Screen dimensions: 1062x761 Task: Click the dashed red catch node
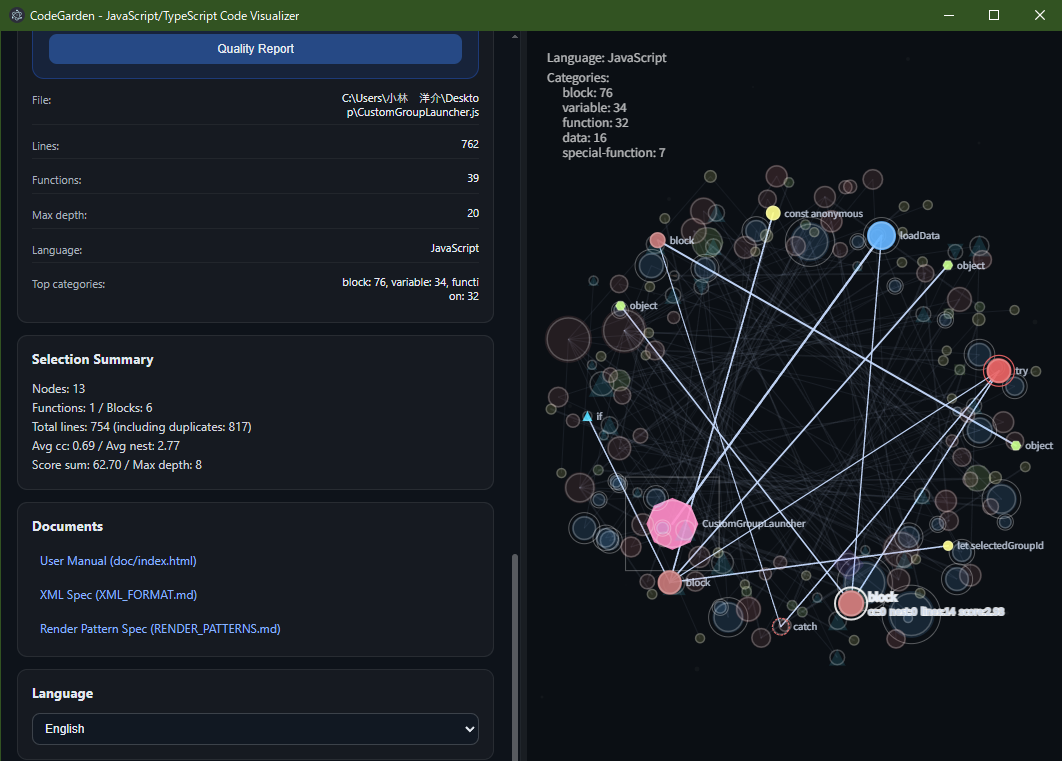click(780, 626)
